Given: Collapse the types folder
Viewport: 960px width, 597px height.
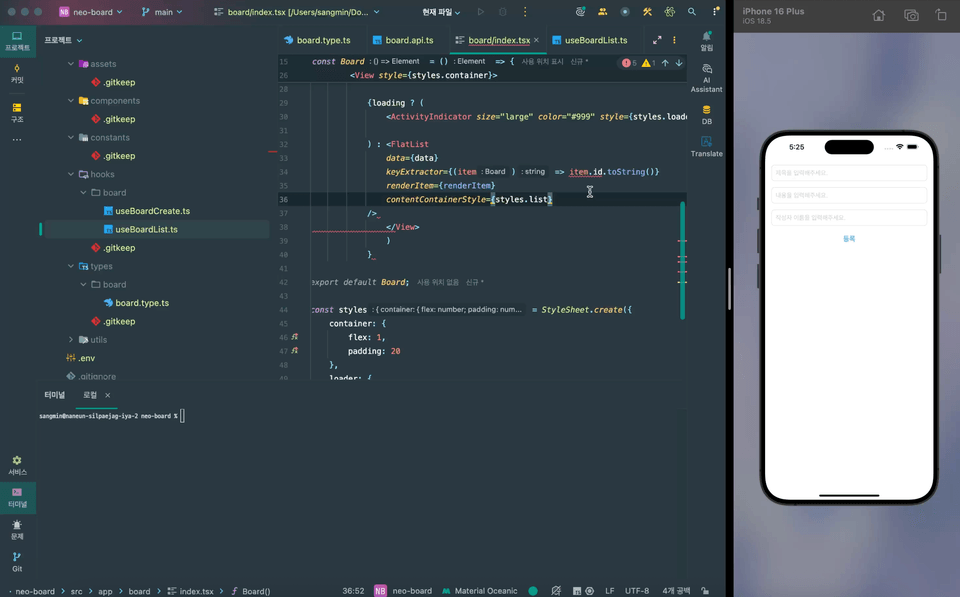Looking at the screenshot, I should (x=70, y=266).
